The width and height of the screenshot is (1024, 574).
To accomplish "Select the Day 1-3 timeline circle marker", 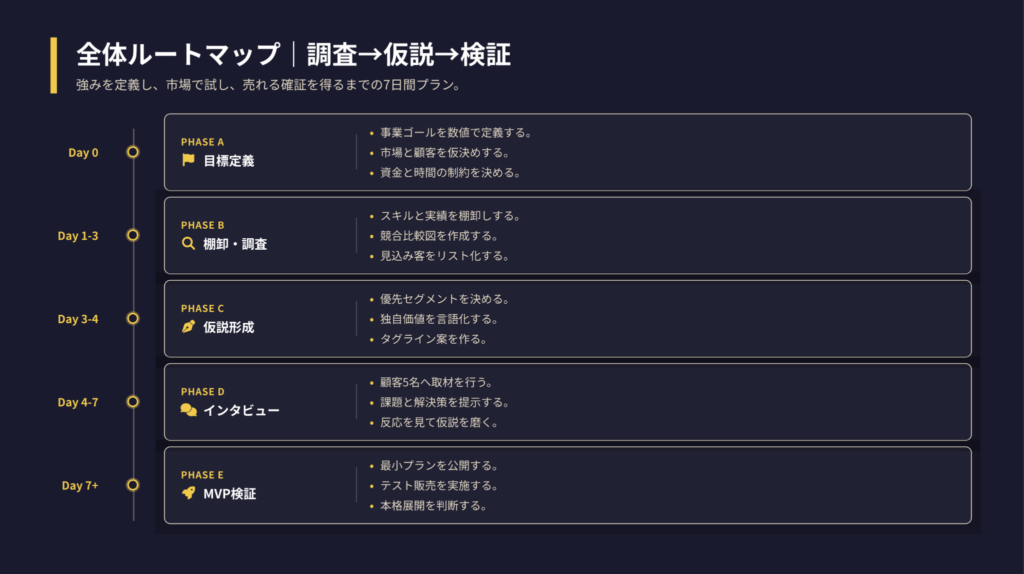I will [x=133, y=235].
